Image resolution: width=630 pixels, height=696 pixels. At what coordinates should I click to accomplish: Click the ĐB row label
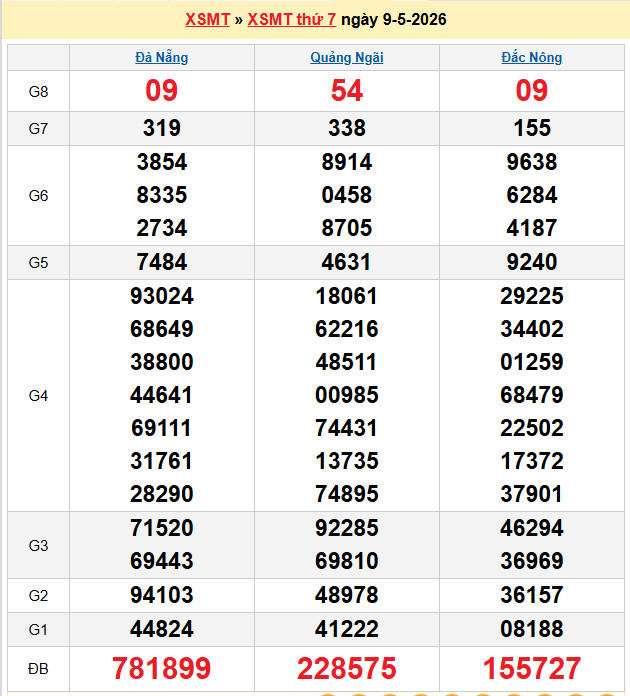(38, 669)
